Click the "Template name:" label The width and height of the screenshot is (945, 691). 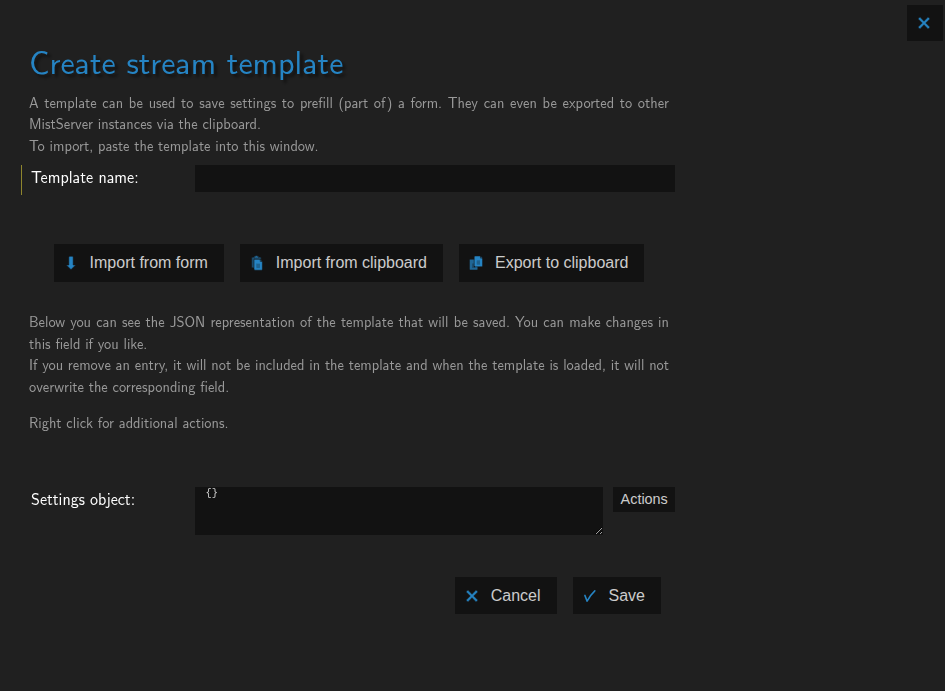[85, 178]
